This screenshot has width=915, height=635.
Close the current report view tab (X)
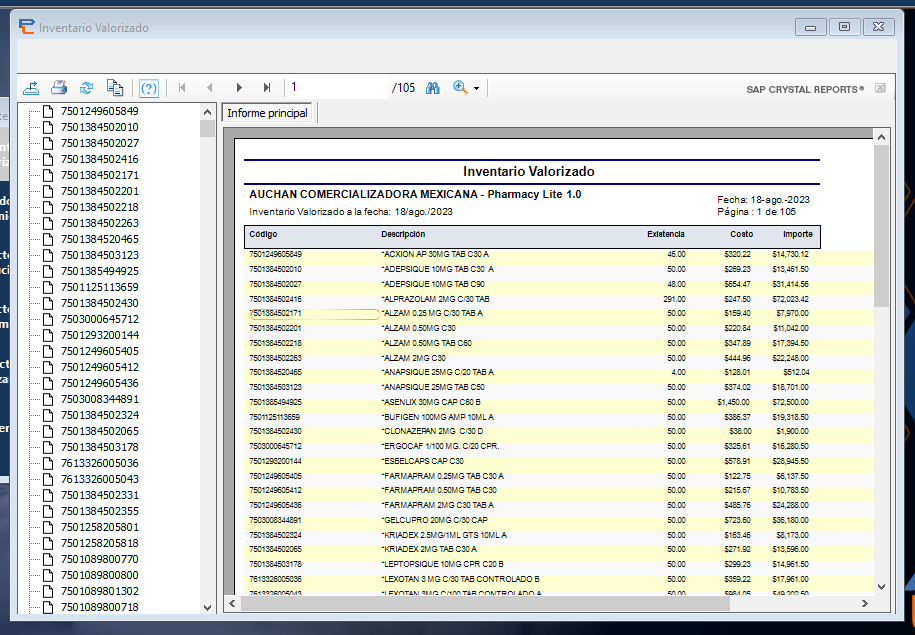click(x=880, y=88)
